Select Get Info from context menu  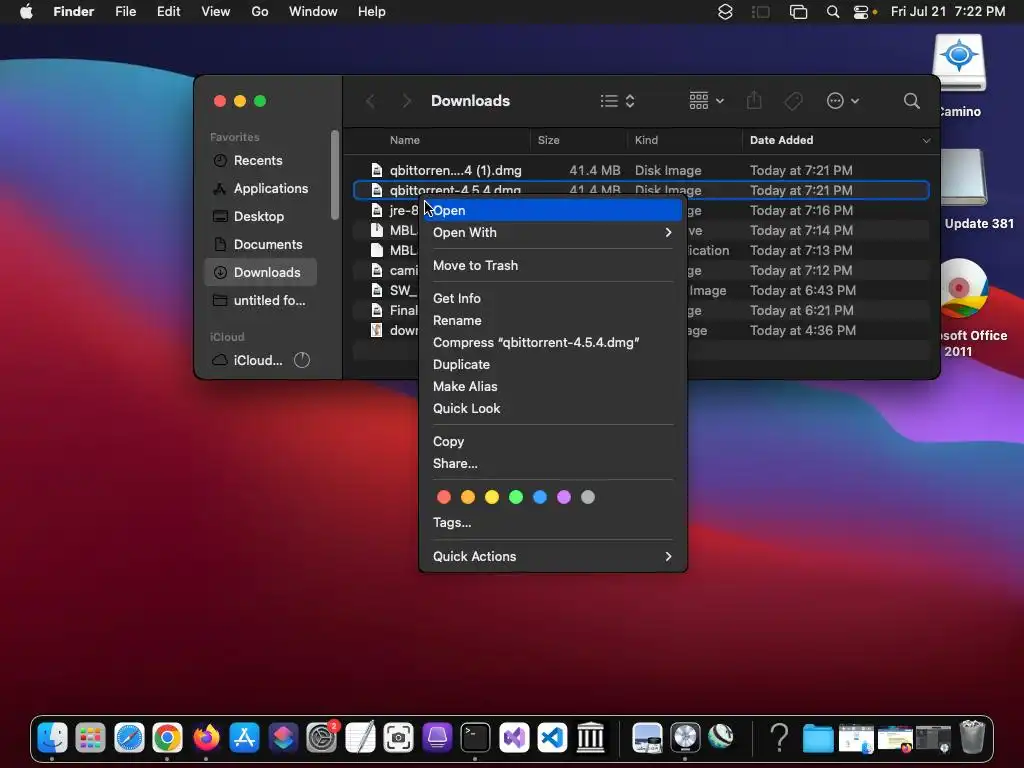tap(552, 298)
